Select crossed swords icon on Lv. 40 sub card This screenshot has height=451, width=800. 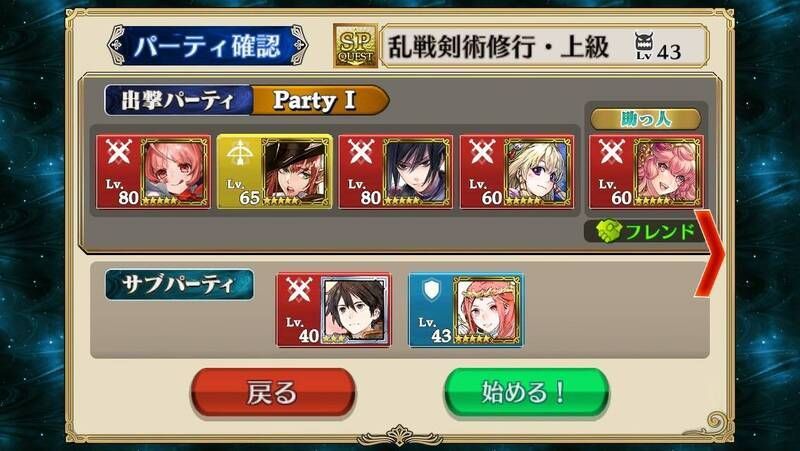(299, 290)
